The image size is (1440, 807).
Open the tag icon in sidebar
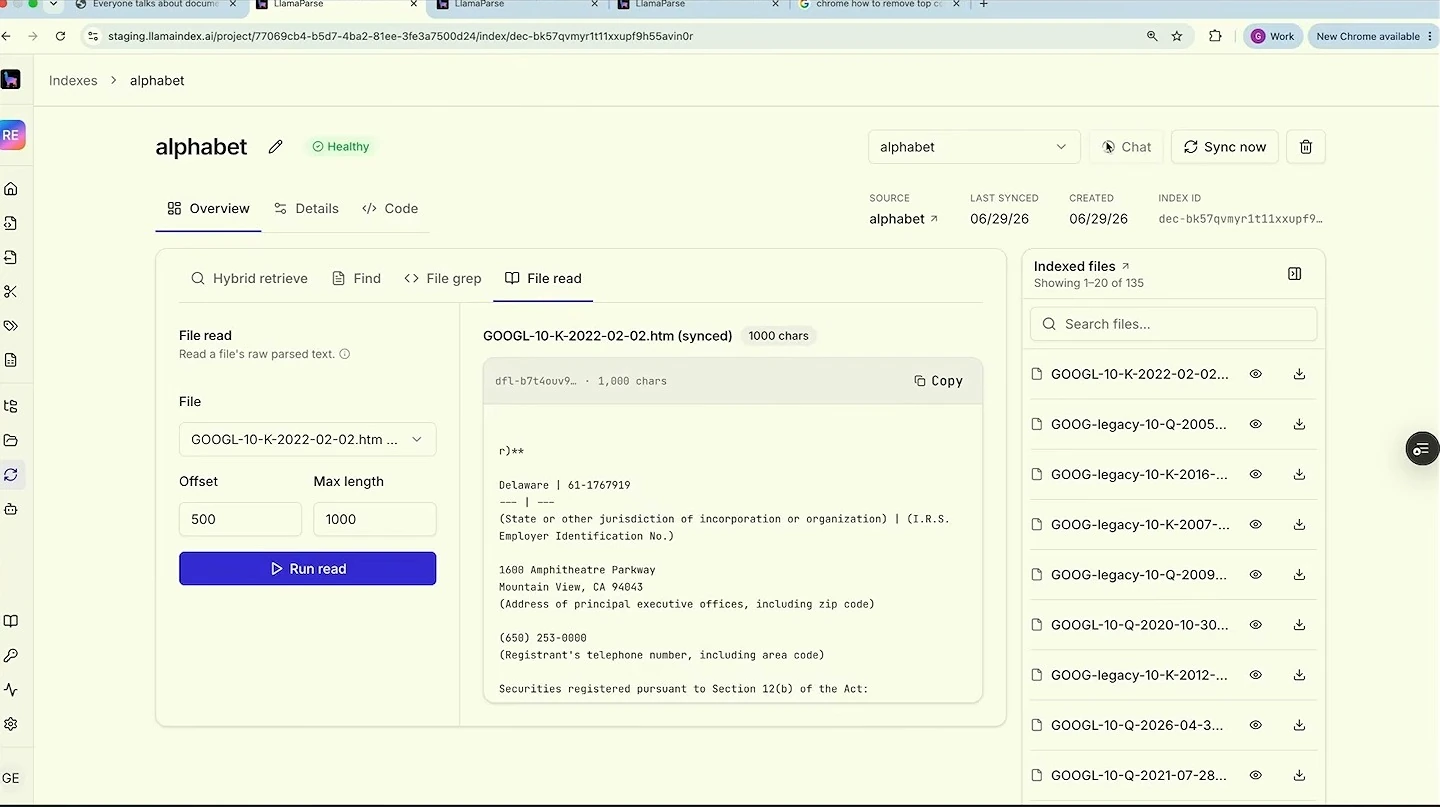coord(11,326)
